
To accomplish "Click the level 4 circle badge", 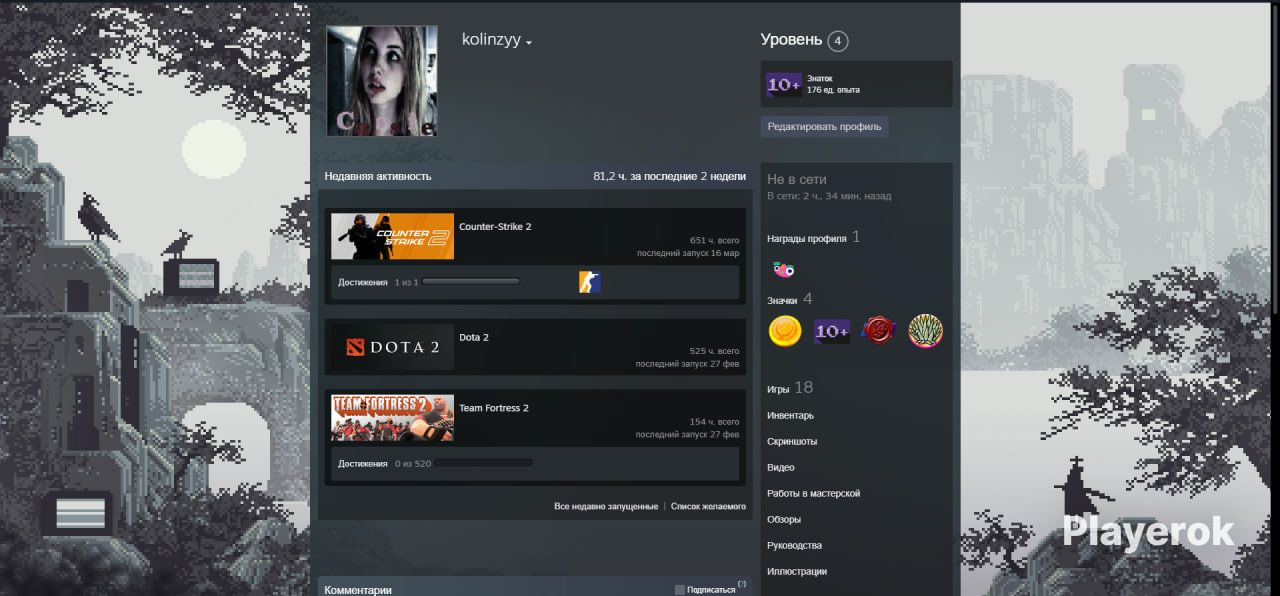I will point(838,41).
